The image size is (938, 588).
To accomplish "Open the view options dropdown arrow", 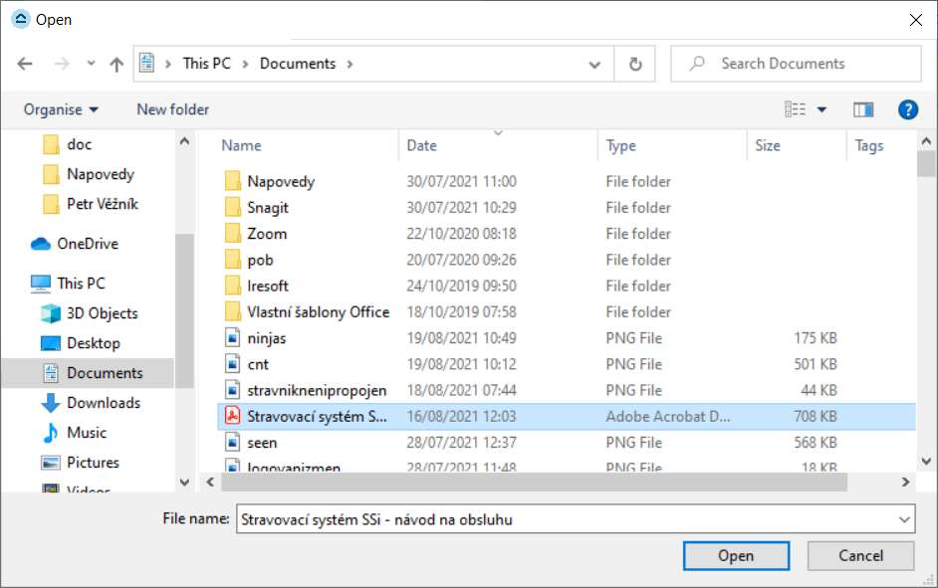I will [822, 109].
